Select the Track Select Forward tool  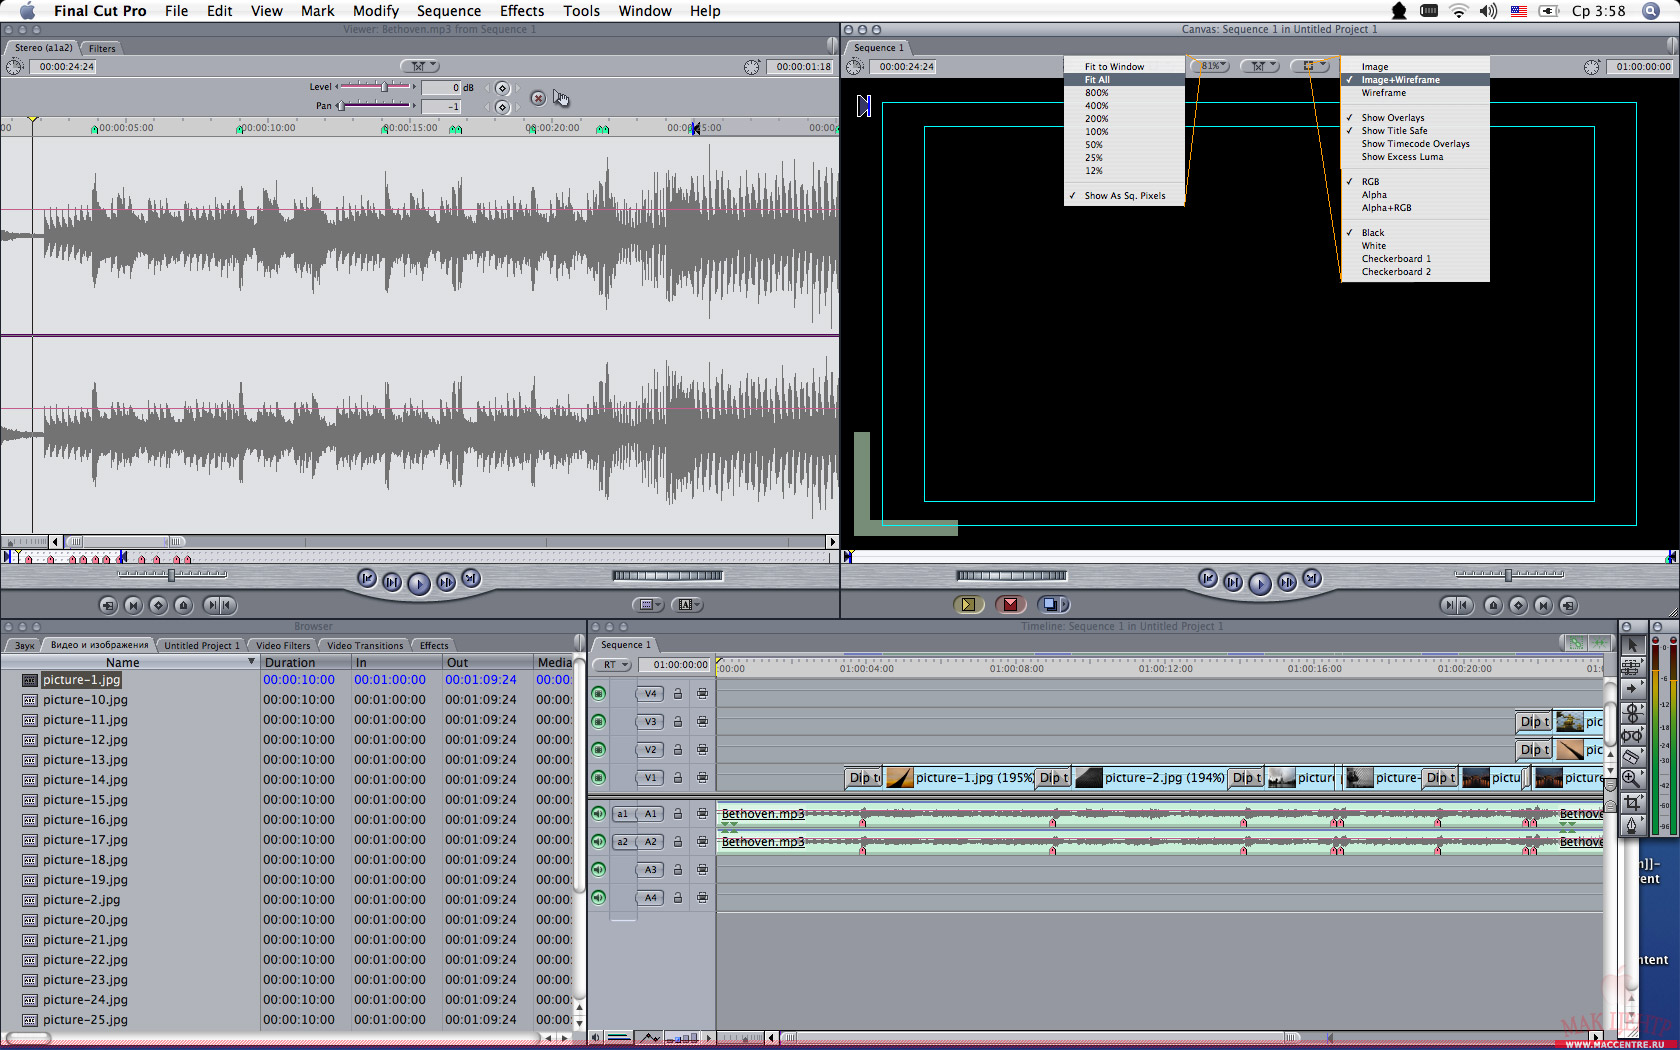[1632, 689]
